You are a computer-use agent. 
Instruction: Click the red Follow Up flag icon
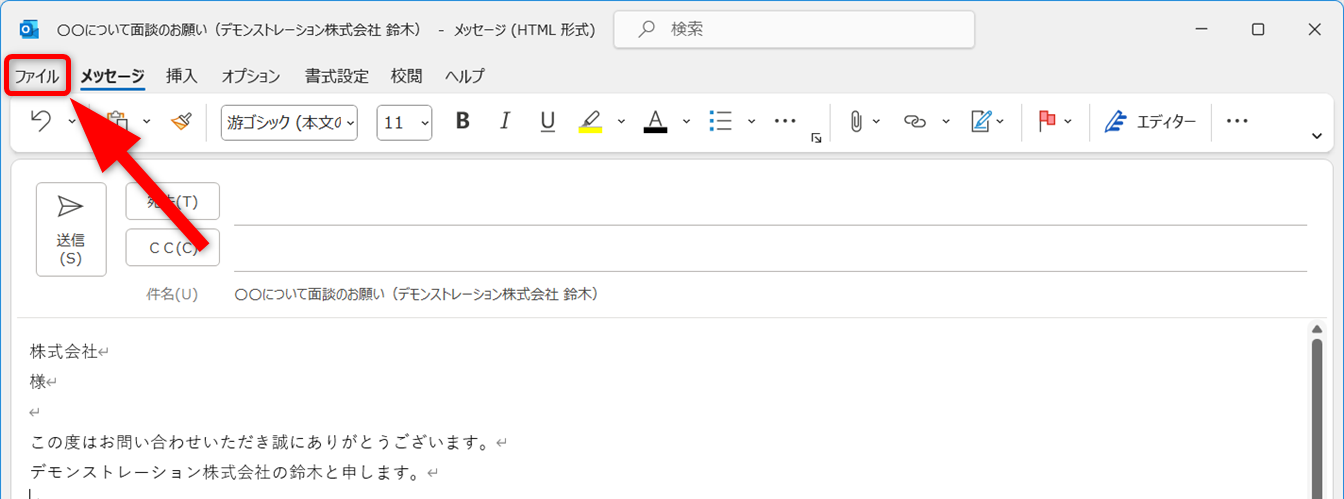(1047, 121)
